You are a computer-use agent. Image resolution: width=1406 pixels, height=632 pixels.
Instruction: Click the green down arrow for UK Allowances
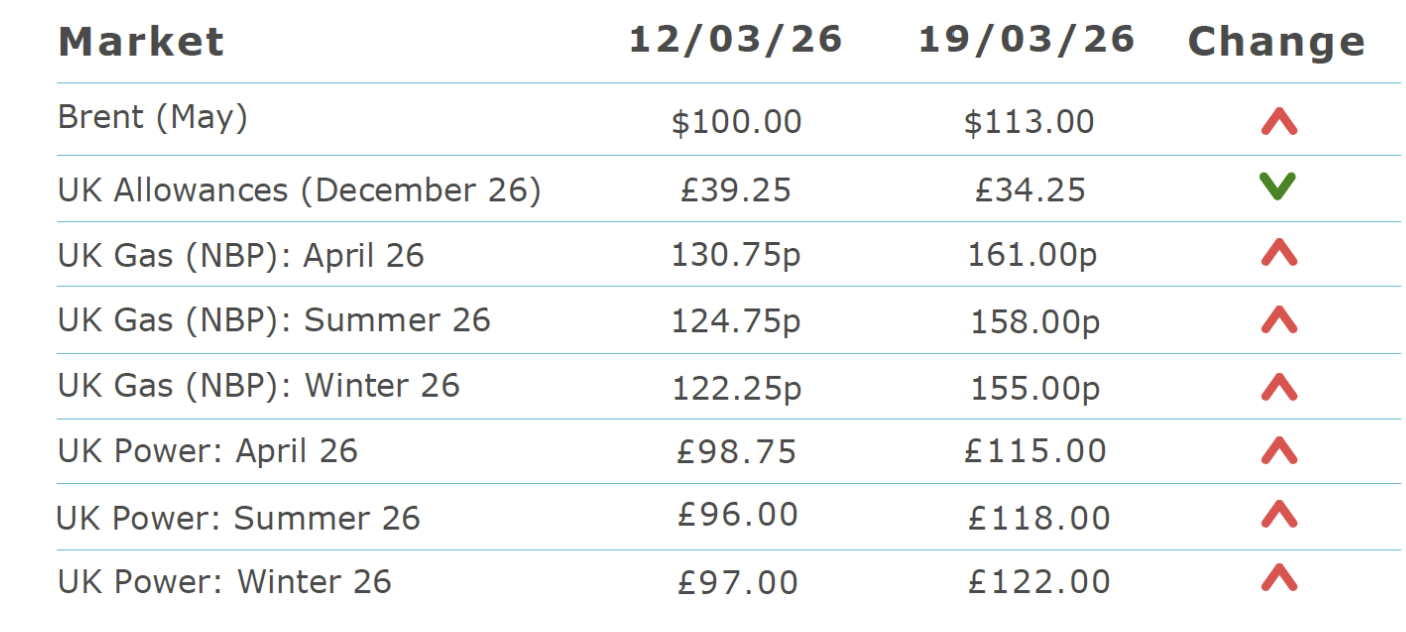pos(1278,186)
